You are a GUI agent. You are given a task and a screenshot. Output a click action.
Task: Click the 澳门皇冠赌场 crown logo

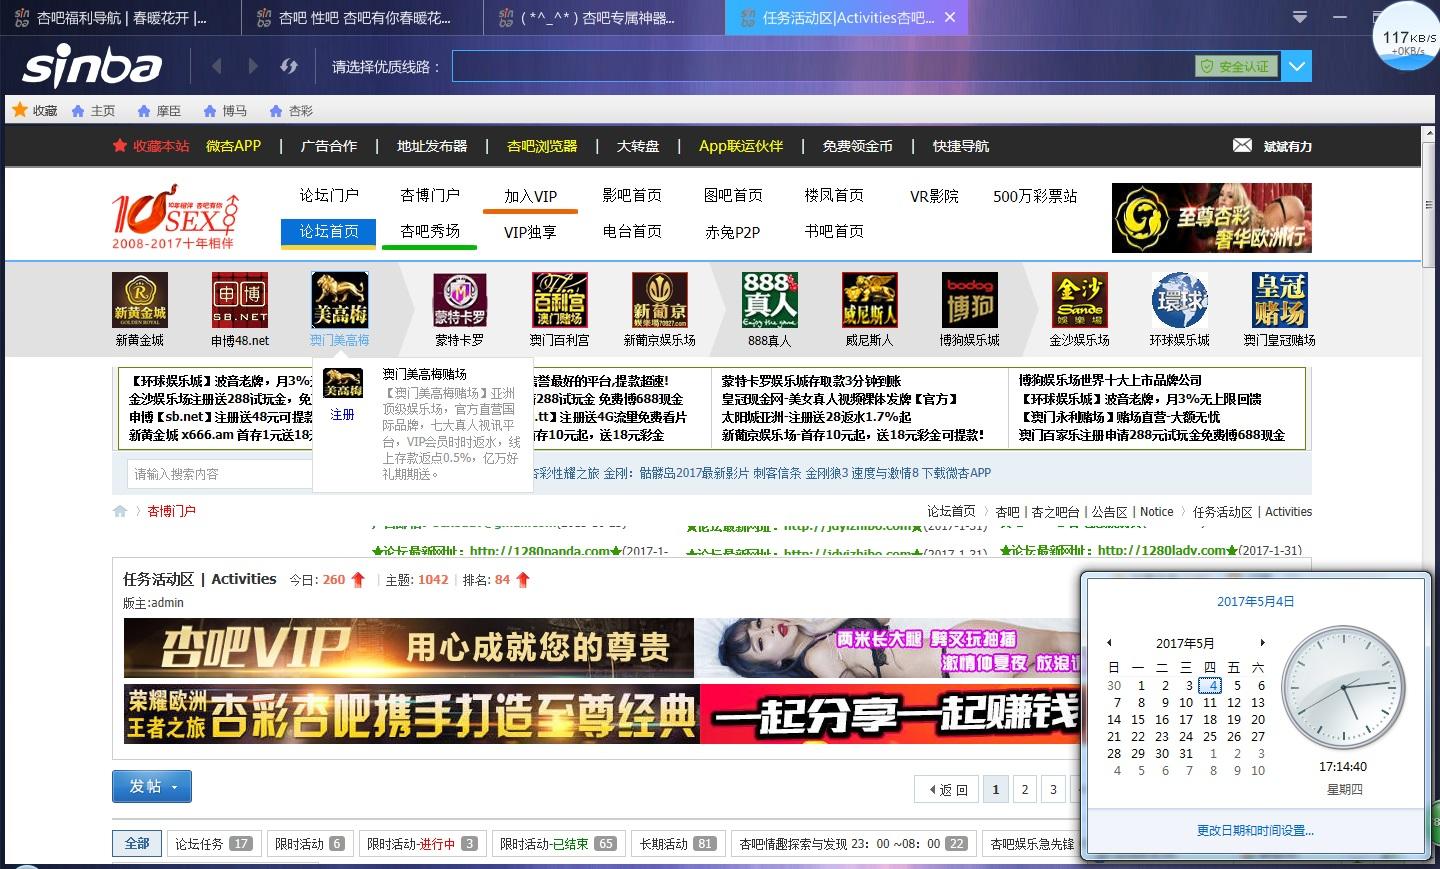[x=1279, y=300]
